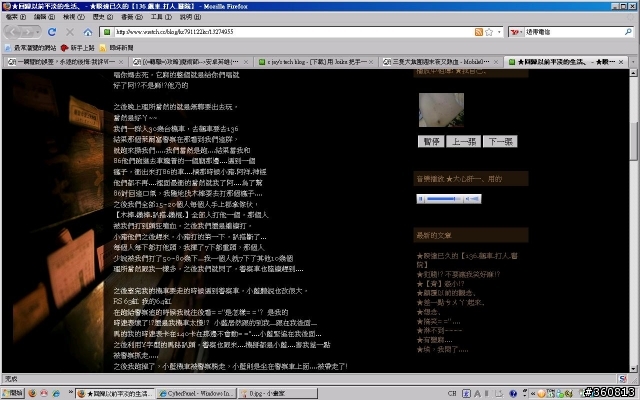Open the Windows 開始 Start button
The image size is (640, 400).
point(13,393)
